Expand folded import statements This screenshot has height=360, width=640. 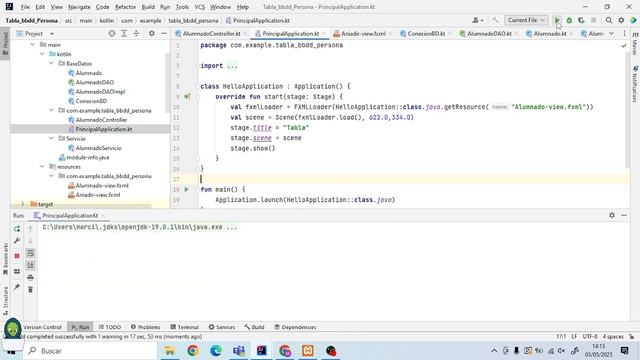click(x=232, y=66)
